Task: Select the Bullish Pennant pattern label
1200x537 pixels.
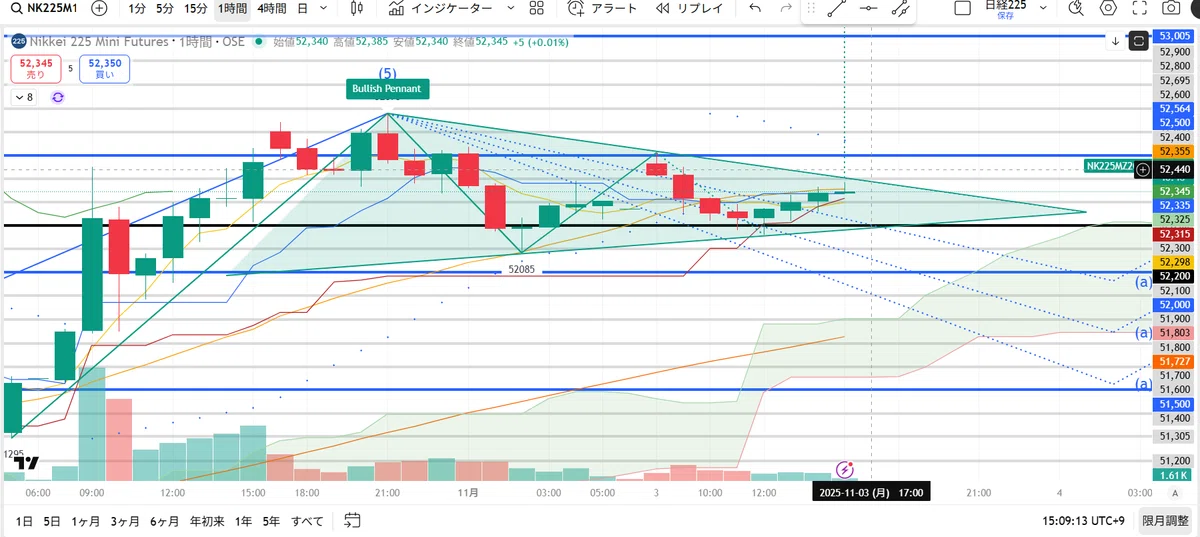Action: point(387,89)
